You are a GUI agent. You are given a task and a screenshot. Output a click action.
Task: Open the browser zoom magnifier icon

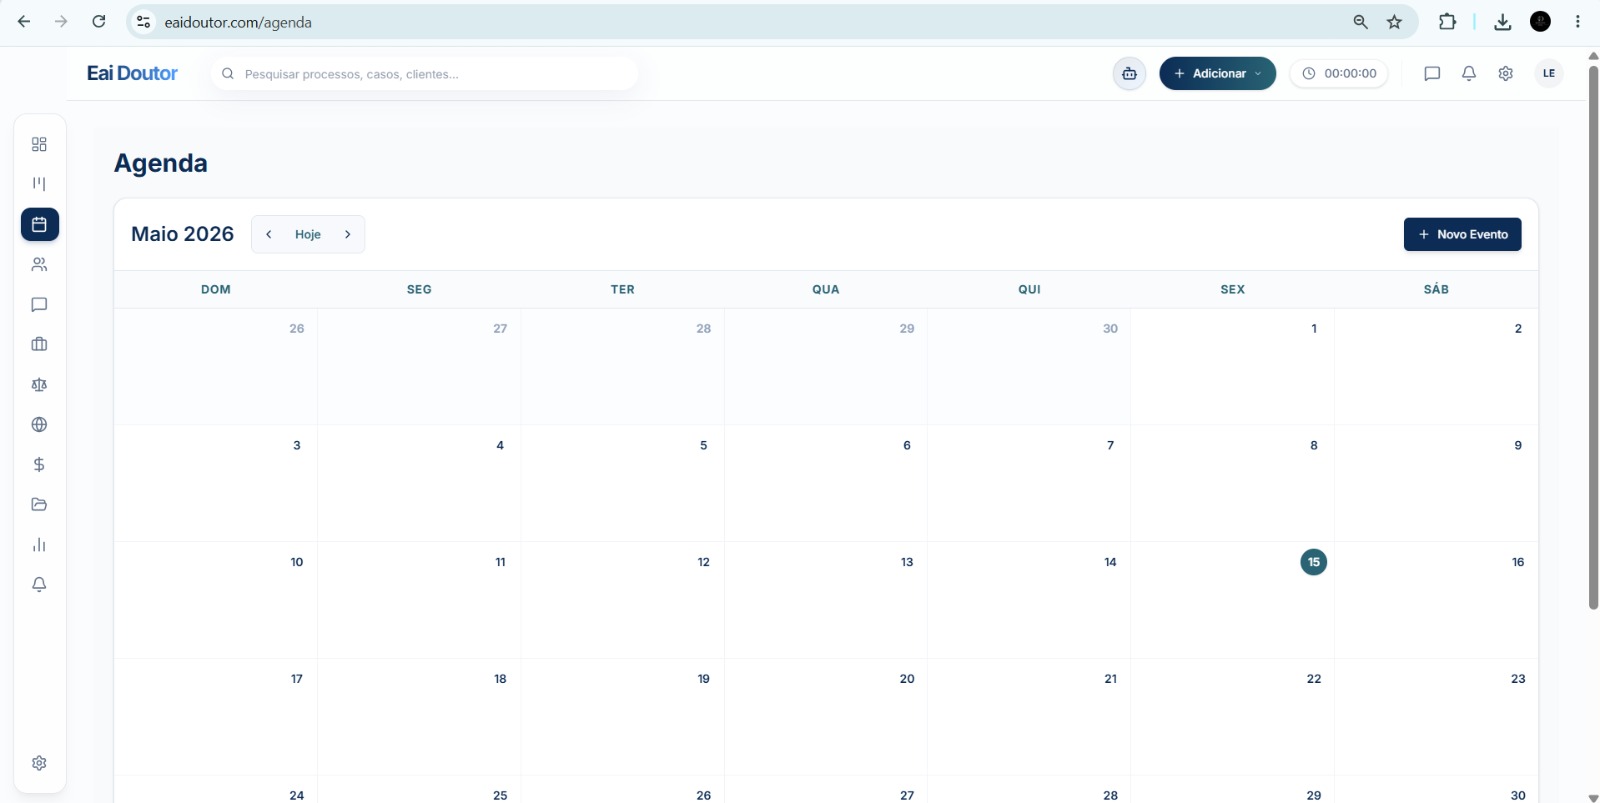(x=1360, y=22)
